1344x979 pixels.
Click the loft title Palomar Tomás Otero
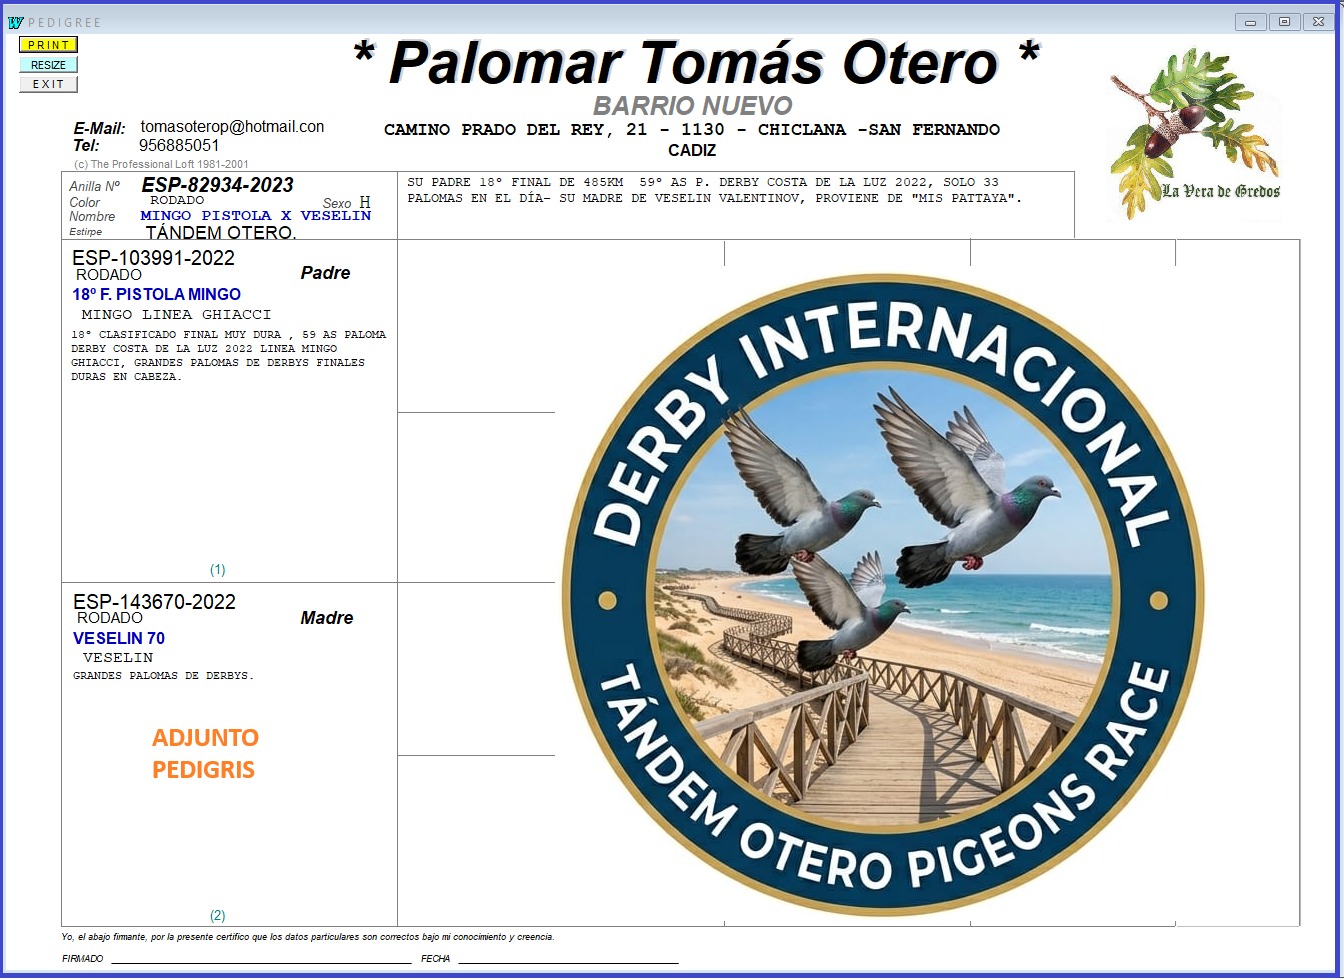pyautogui.click(x=696, y=62)
